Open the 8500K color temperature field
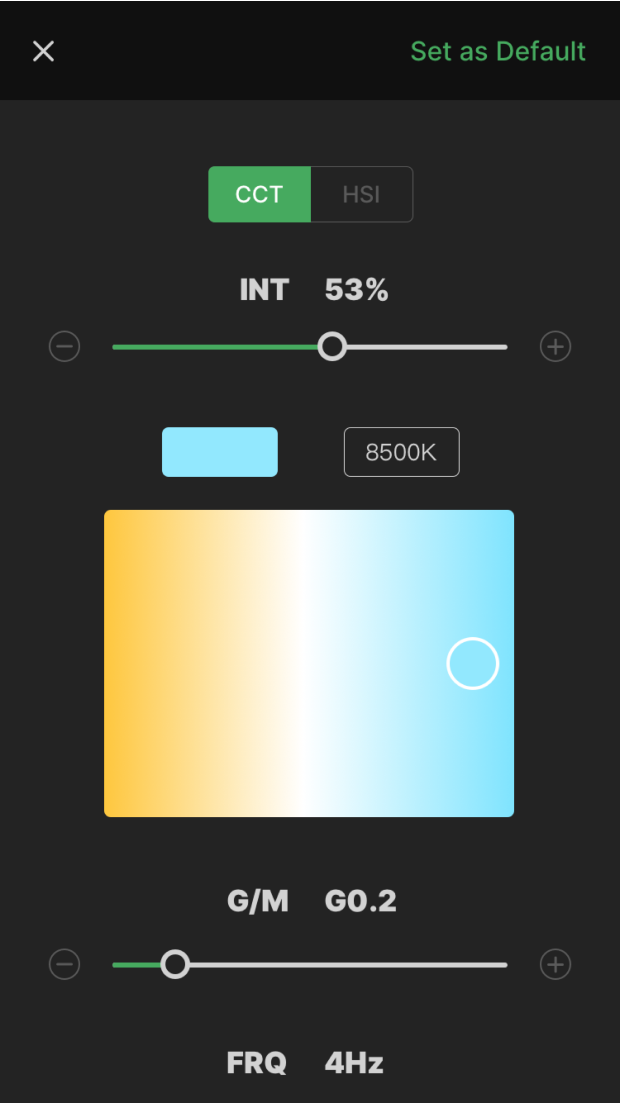 (401, 452)
